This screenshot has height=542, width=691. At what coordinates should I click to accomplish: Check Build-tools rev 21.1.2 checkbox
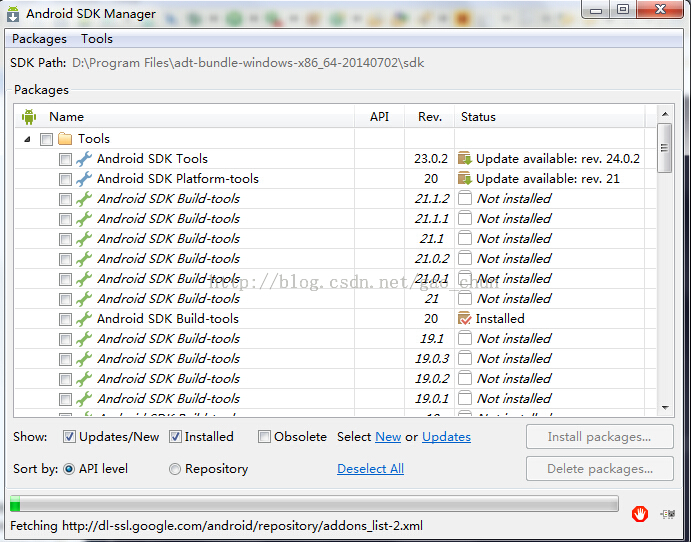tap(65, 199)
